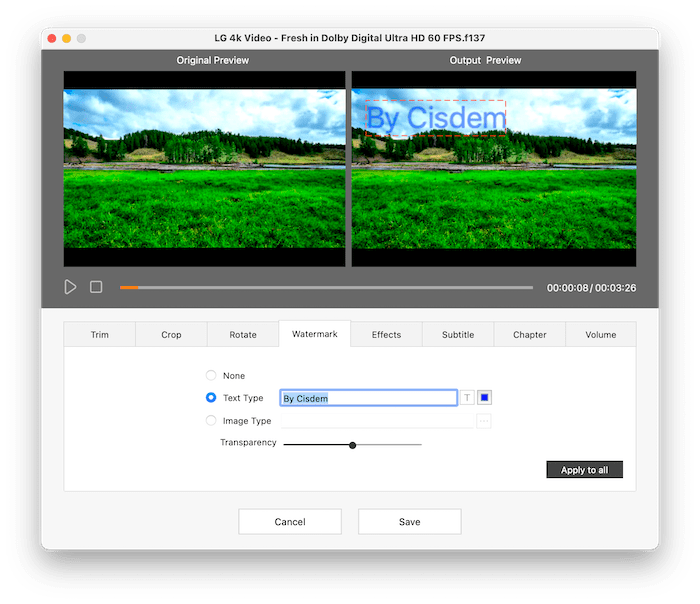Click the Transparency slider handle
Screen dimensions: 700x604
(353, 445)
